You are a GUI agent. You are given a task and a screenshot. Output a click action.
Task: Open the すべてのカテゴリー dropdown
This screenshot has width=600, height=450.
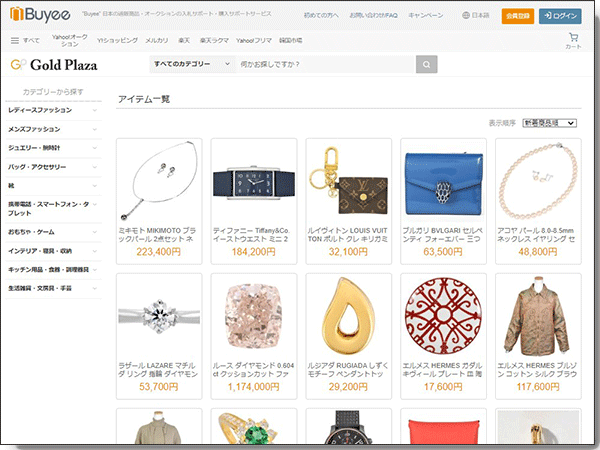(x=192, y=64)
